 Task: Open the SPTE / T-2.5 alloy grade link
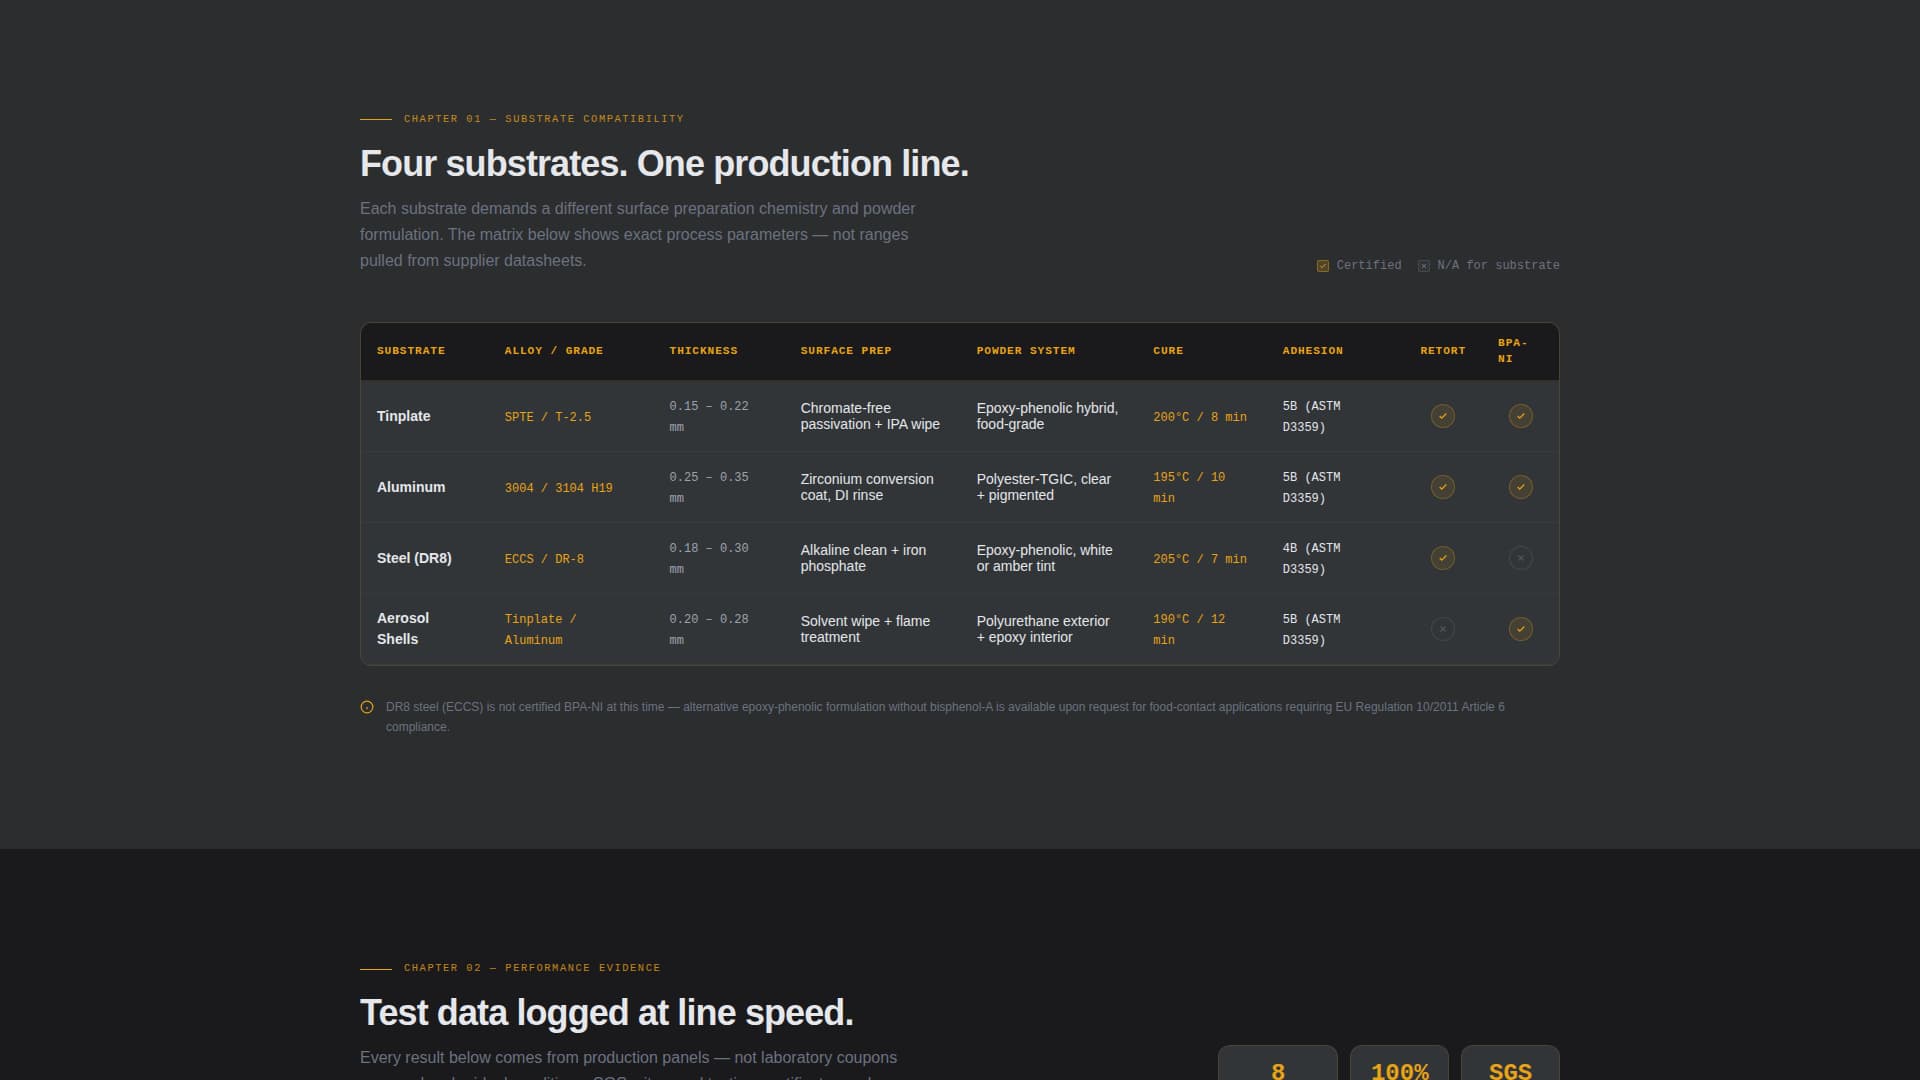coord(547,416)
